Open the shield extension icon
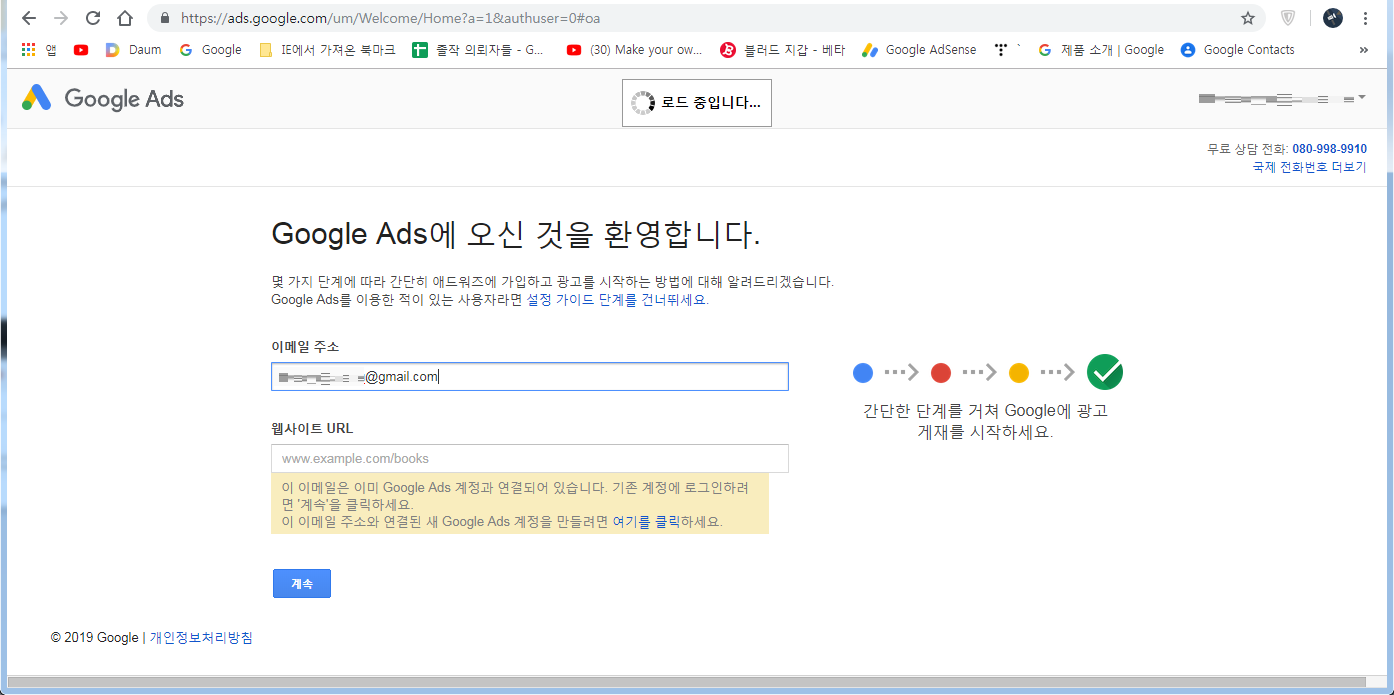Screen dimensions: 1394x695 [x=1289, y=18]
